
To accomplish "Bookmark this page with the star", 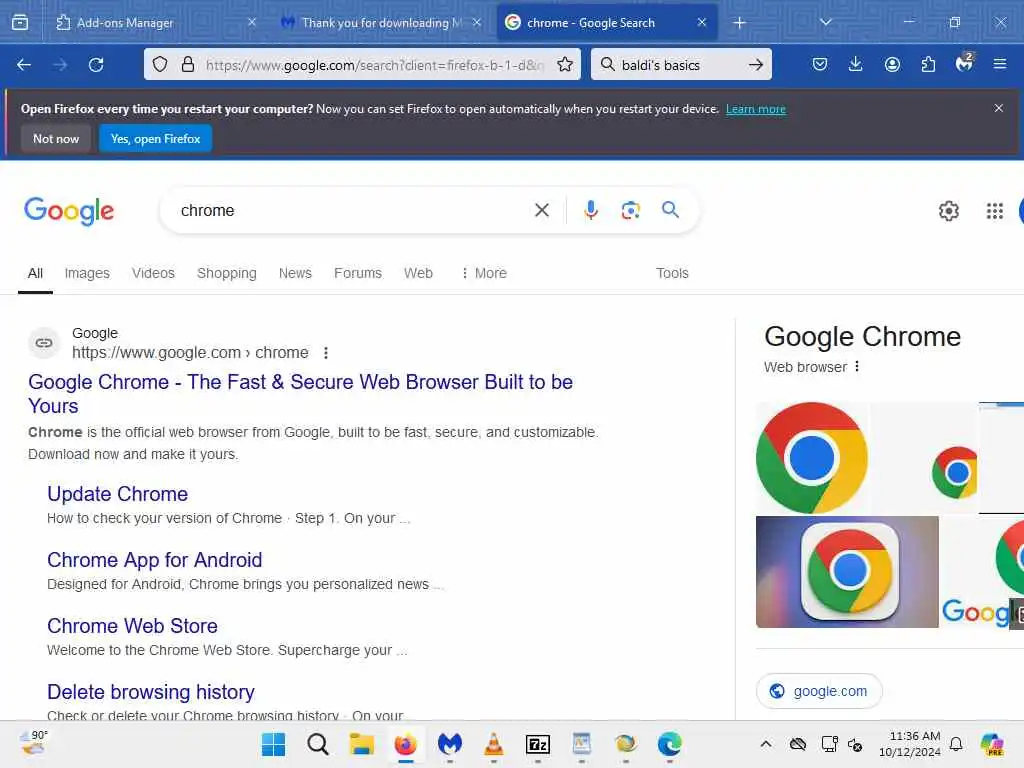I will [x=565, y=64].
